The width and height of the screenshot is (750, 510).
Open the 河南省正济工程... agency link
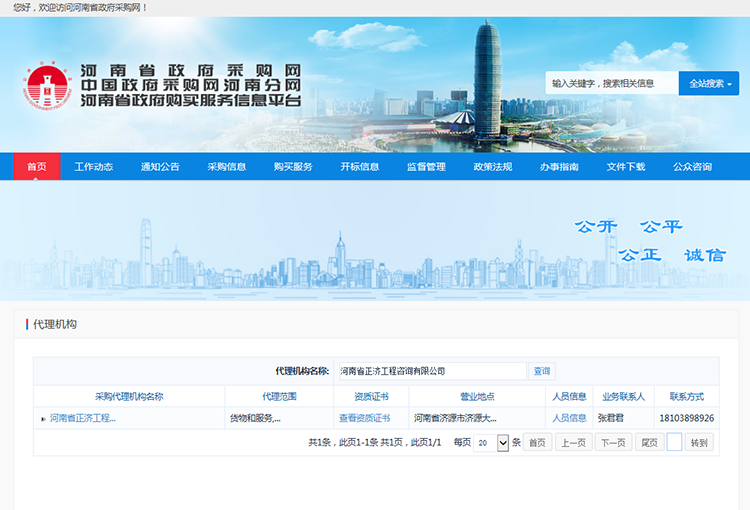(x=83, y=418)
